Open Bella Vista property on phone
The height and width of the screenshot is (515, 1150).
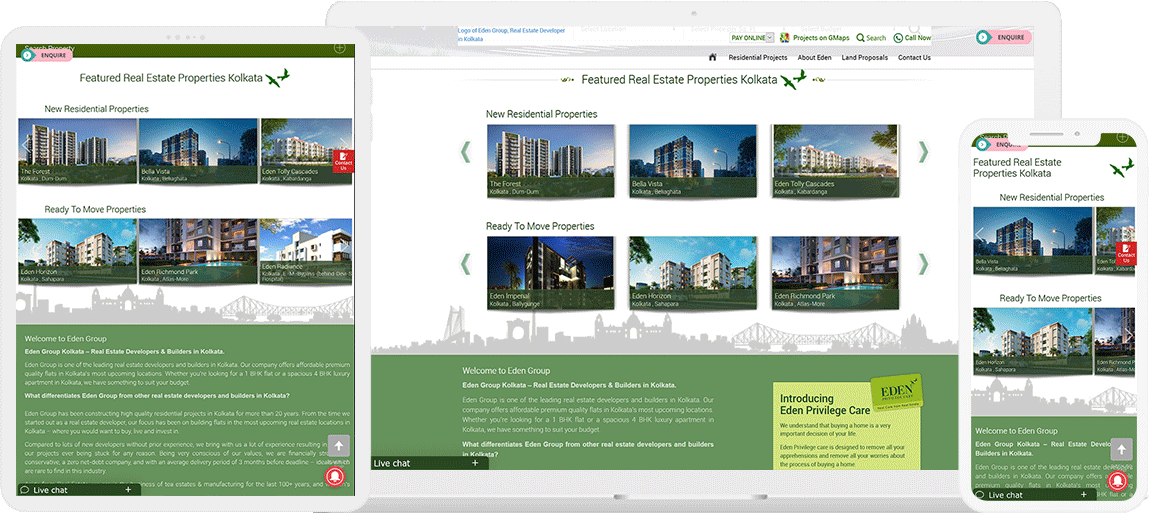click(1033, 241)
